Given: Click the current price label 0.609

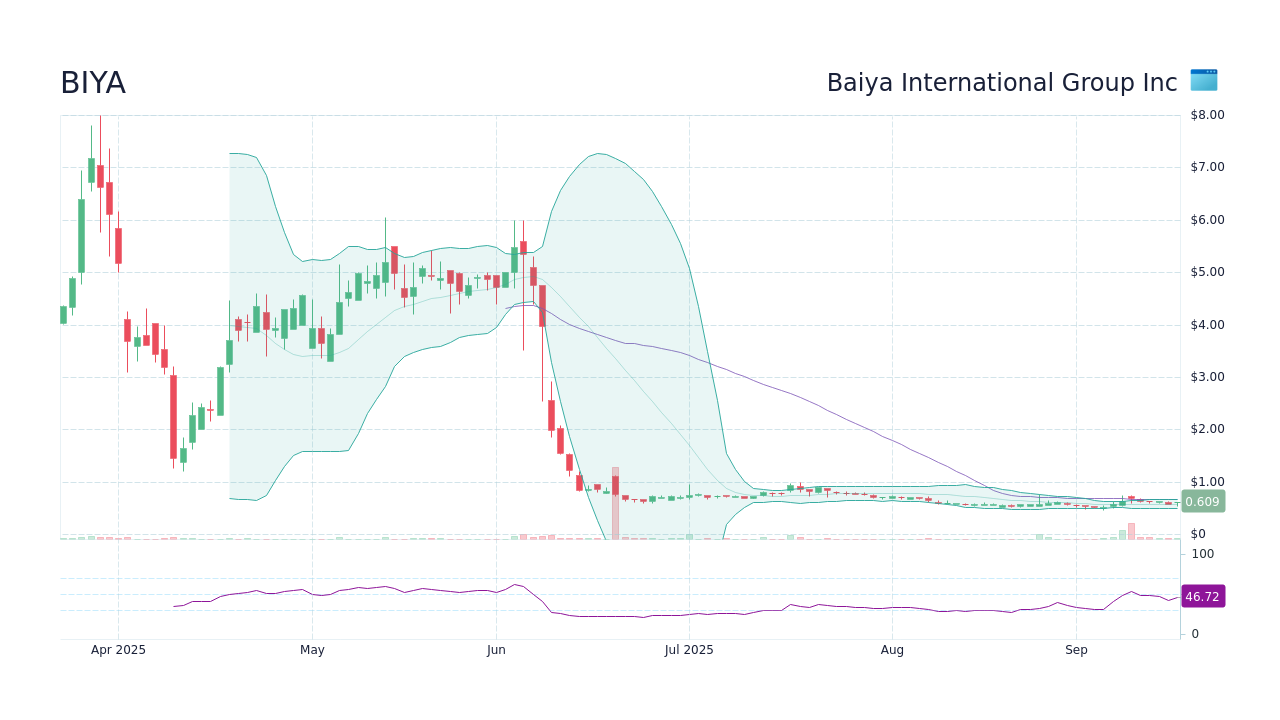Looking at the screenshot, I should [x=1202, y=501].
